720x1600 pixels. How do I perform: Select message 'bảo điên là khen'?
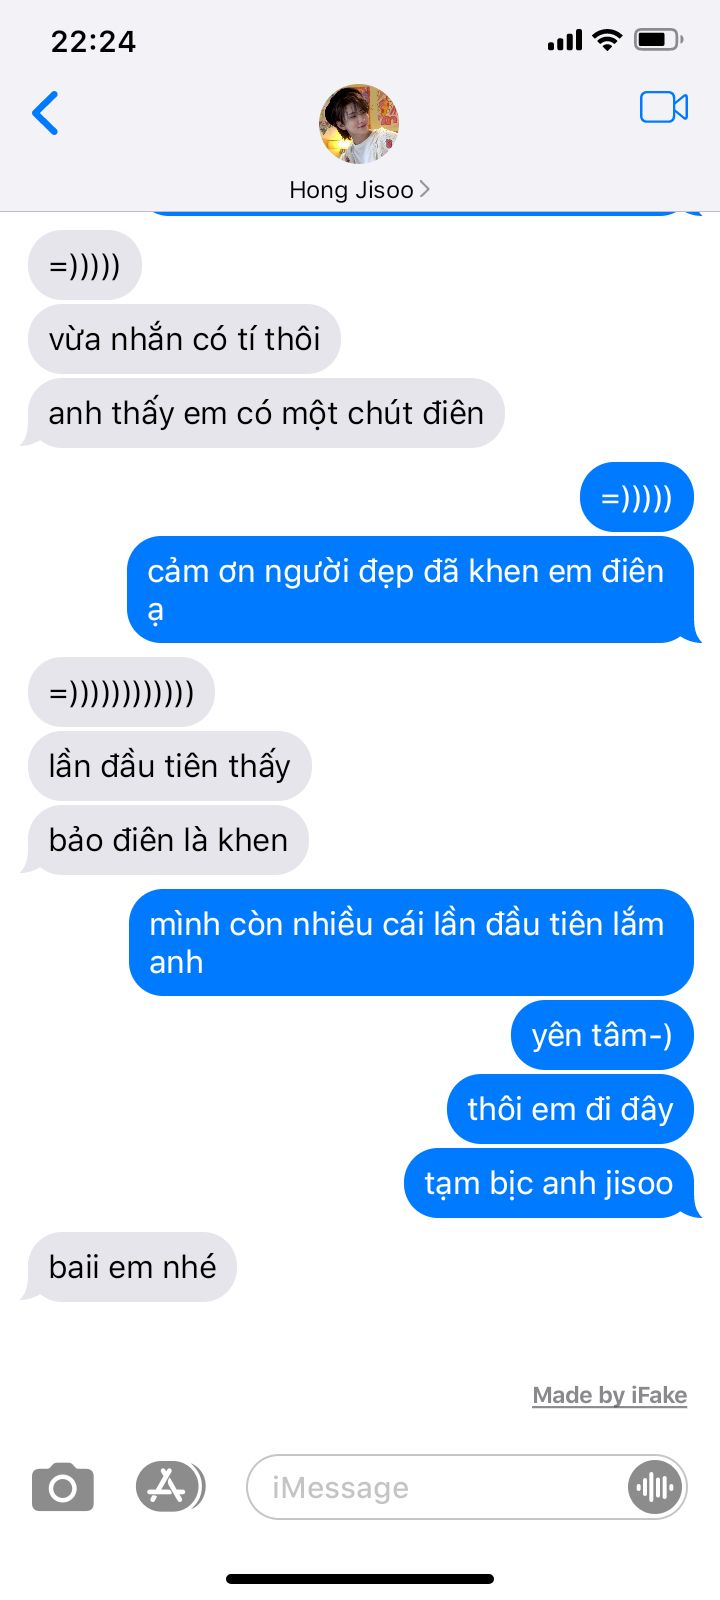pyautogui.click(x=168, y=840)
